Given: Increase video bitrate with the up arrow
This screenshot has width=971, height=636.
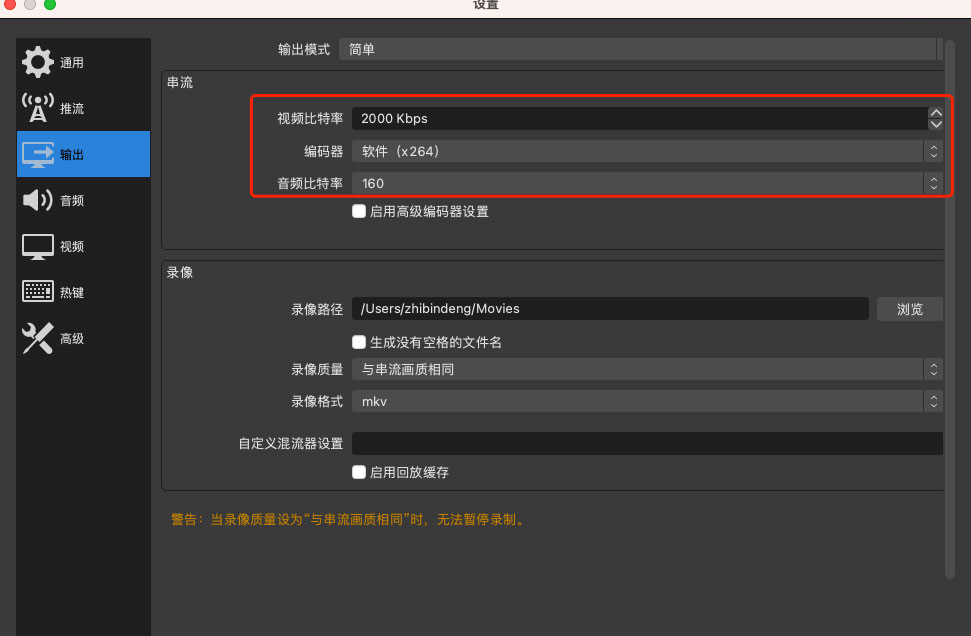Looking at the screenshot, I should click(x=936, y=113).
